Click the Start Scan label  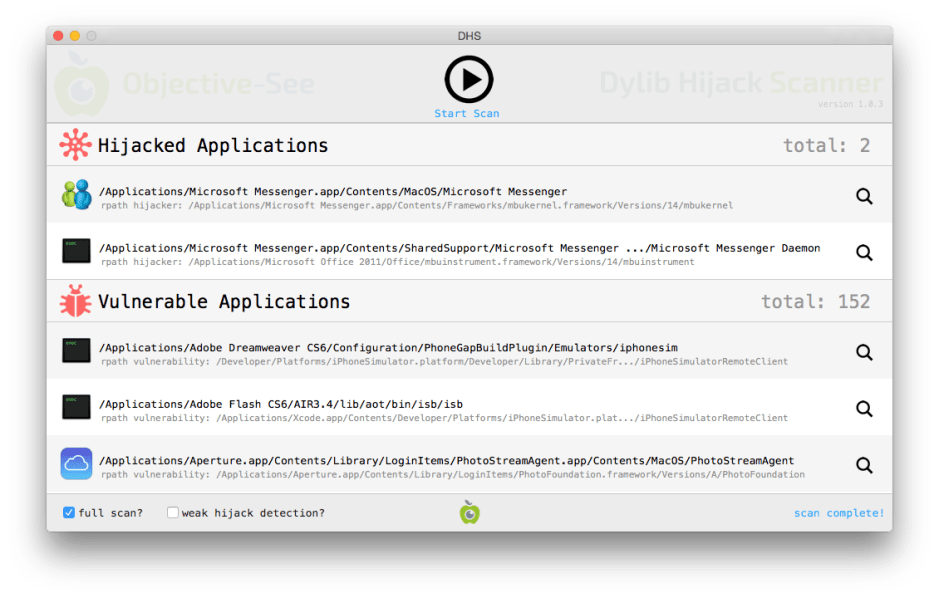pyautogui.click(x=467, y=113)
